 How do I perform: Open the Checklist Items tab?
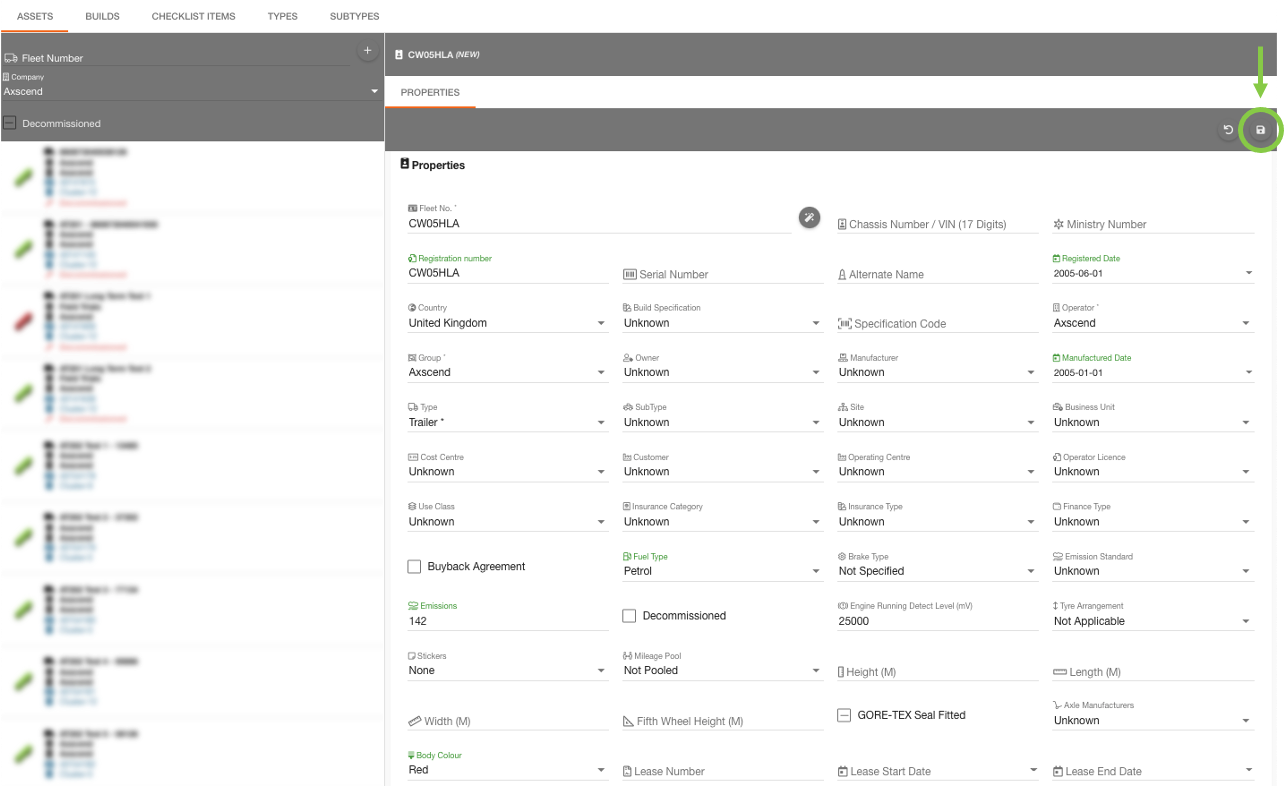point(193,17)
